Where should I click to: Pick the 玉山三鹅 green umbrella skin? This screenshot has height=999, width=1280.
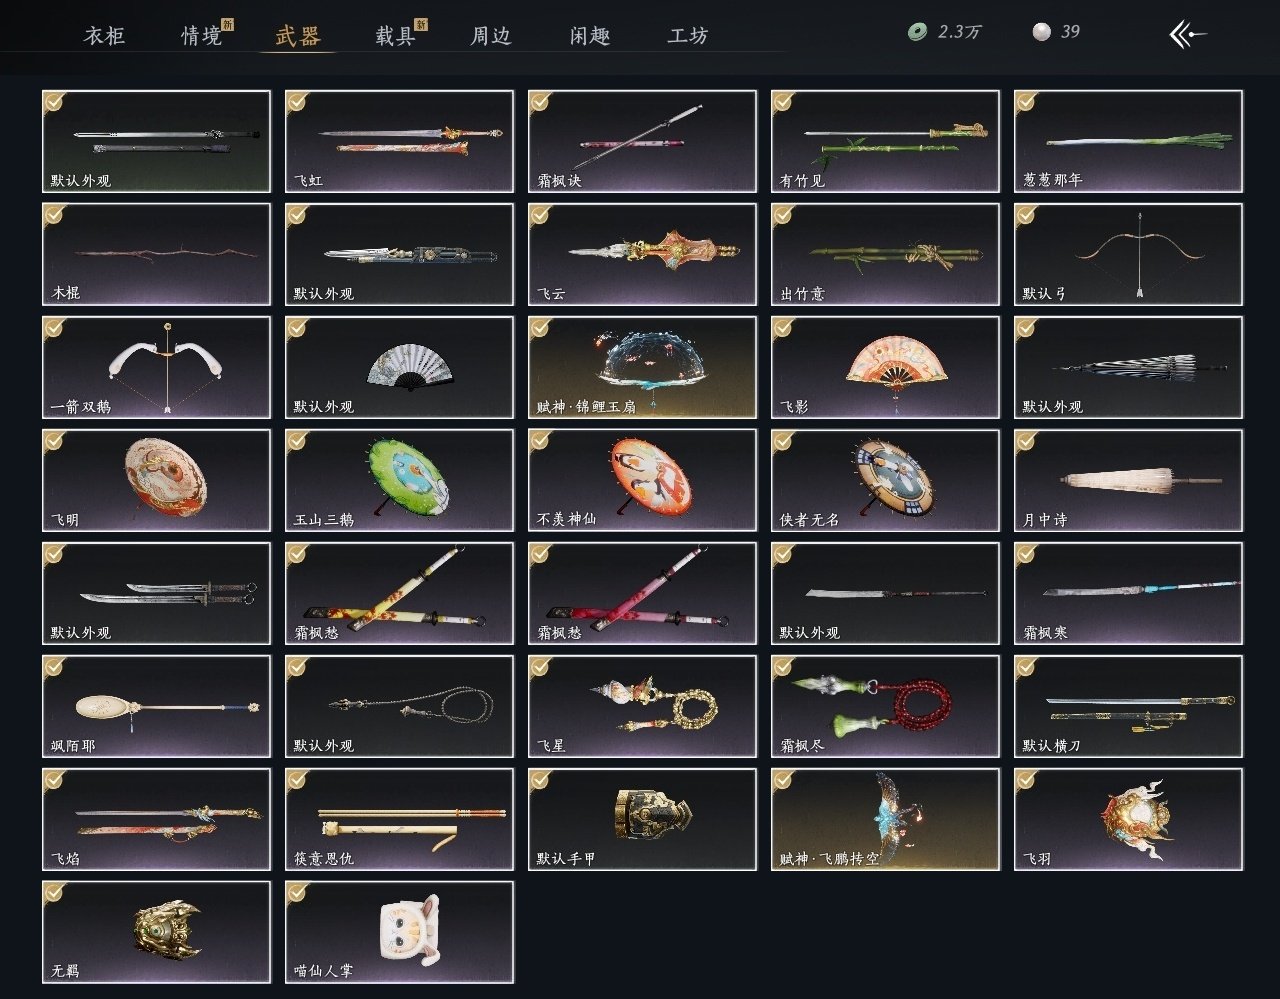point(399,480)
